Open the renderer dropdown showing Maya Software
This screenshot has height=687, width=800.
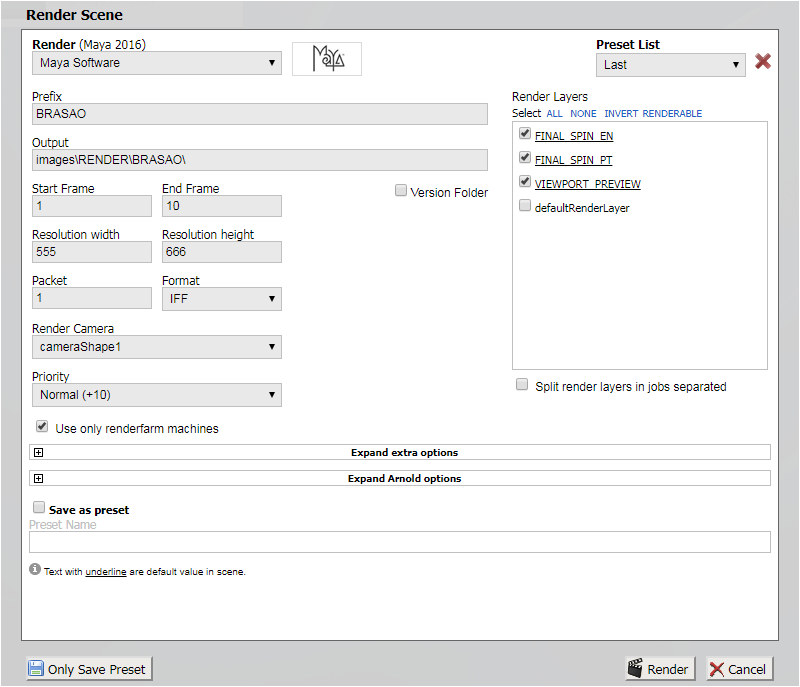[x=156, y=64]
